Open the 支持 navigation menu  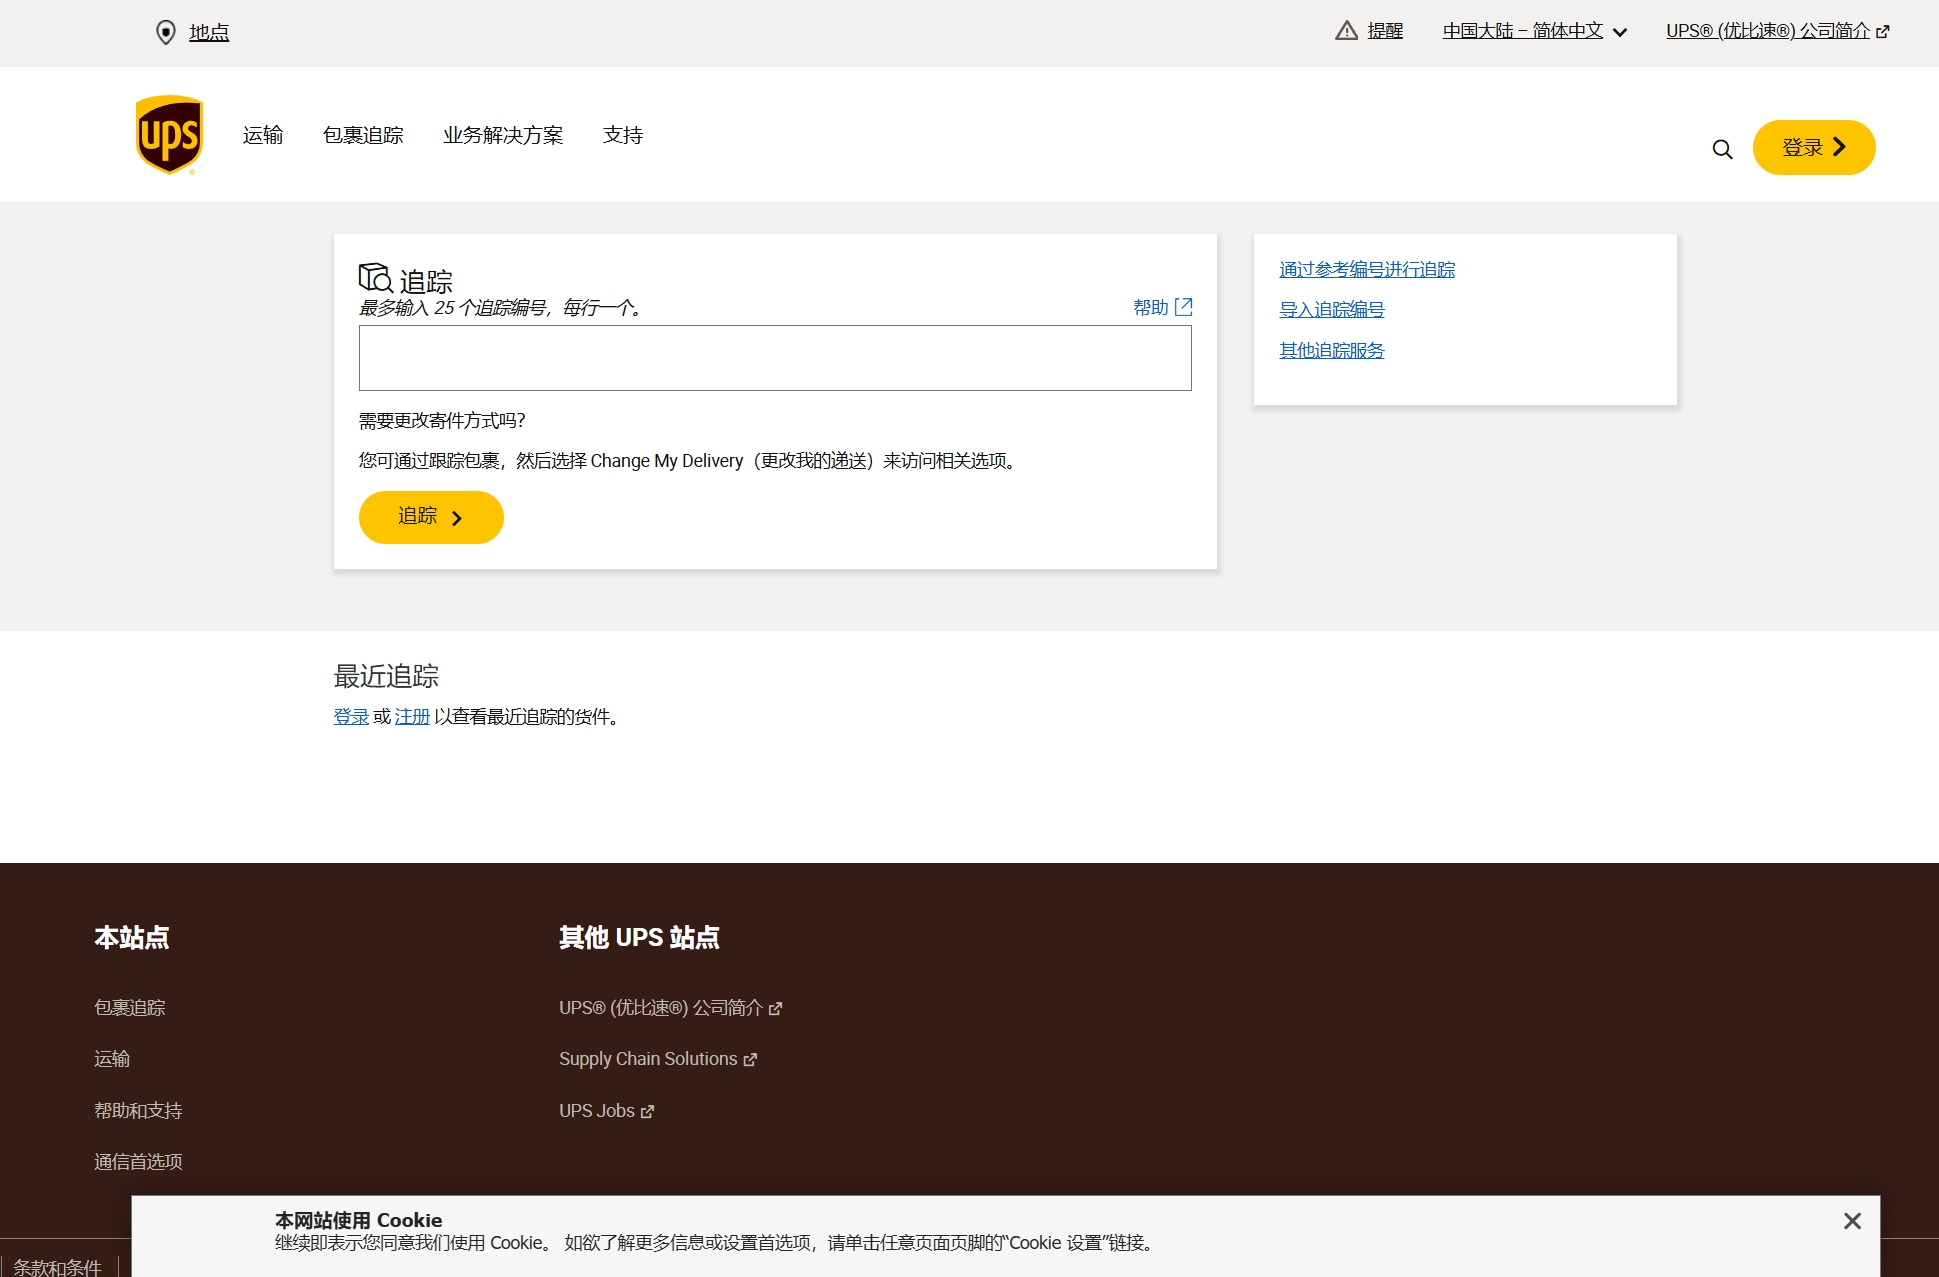[622, 135]
